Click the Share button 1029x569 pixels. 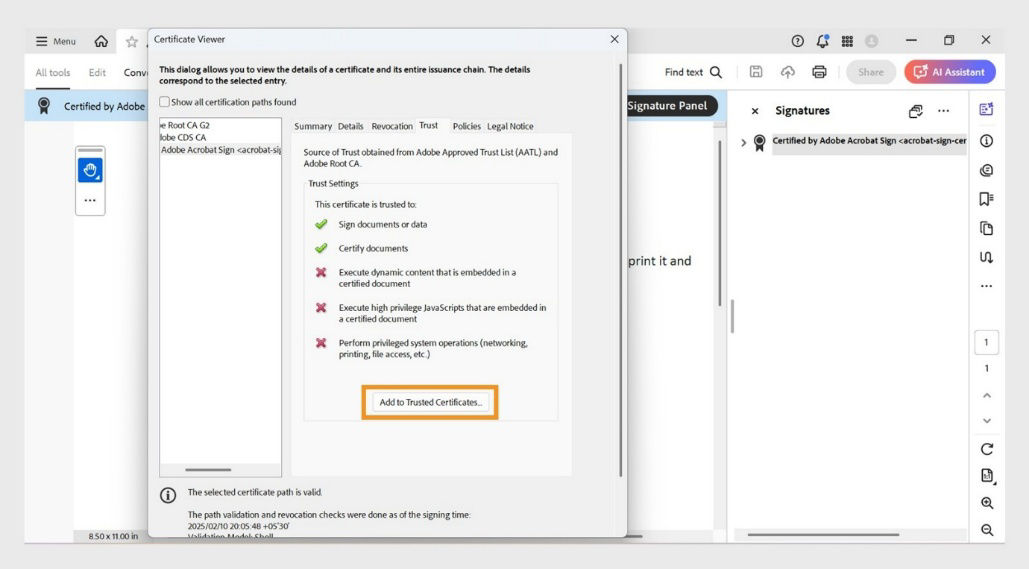(871, 72)
